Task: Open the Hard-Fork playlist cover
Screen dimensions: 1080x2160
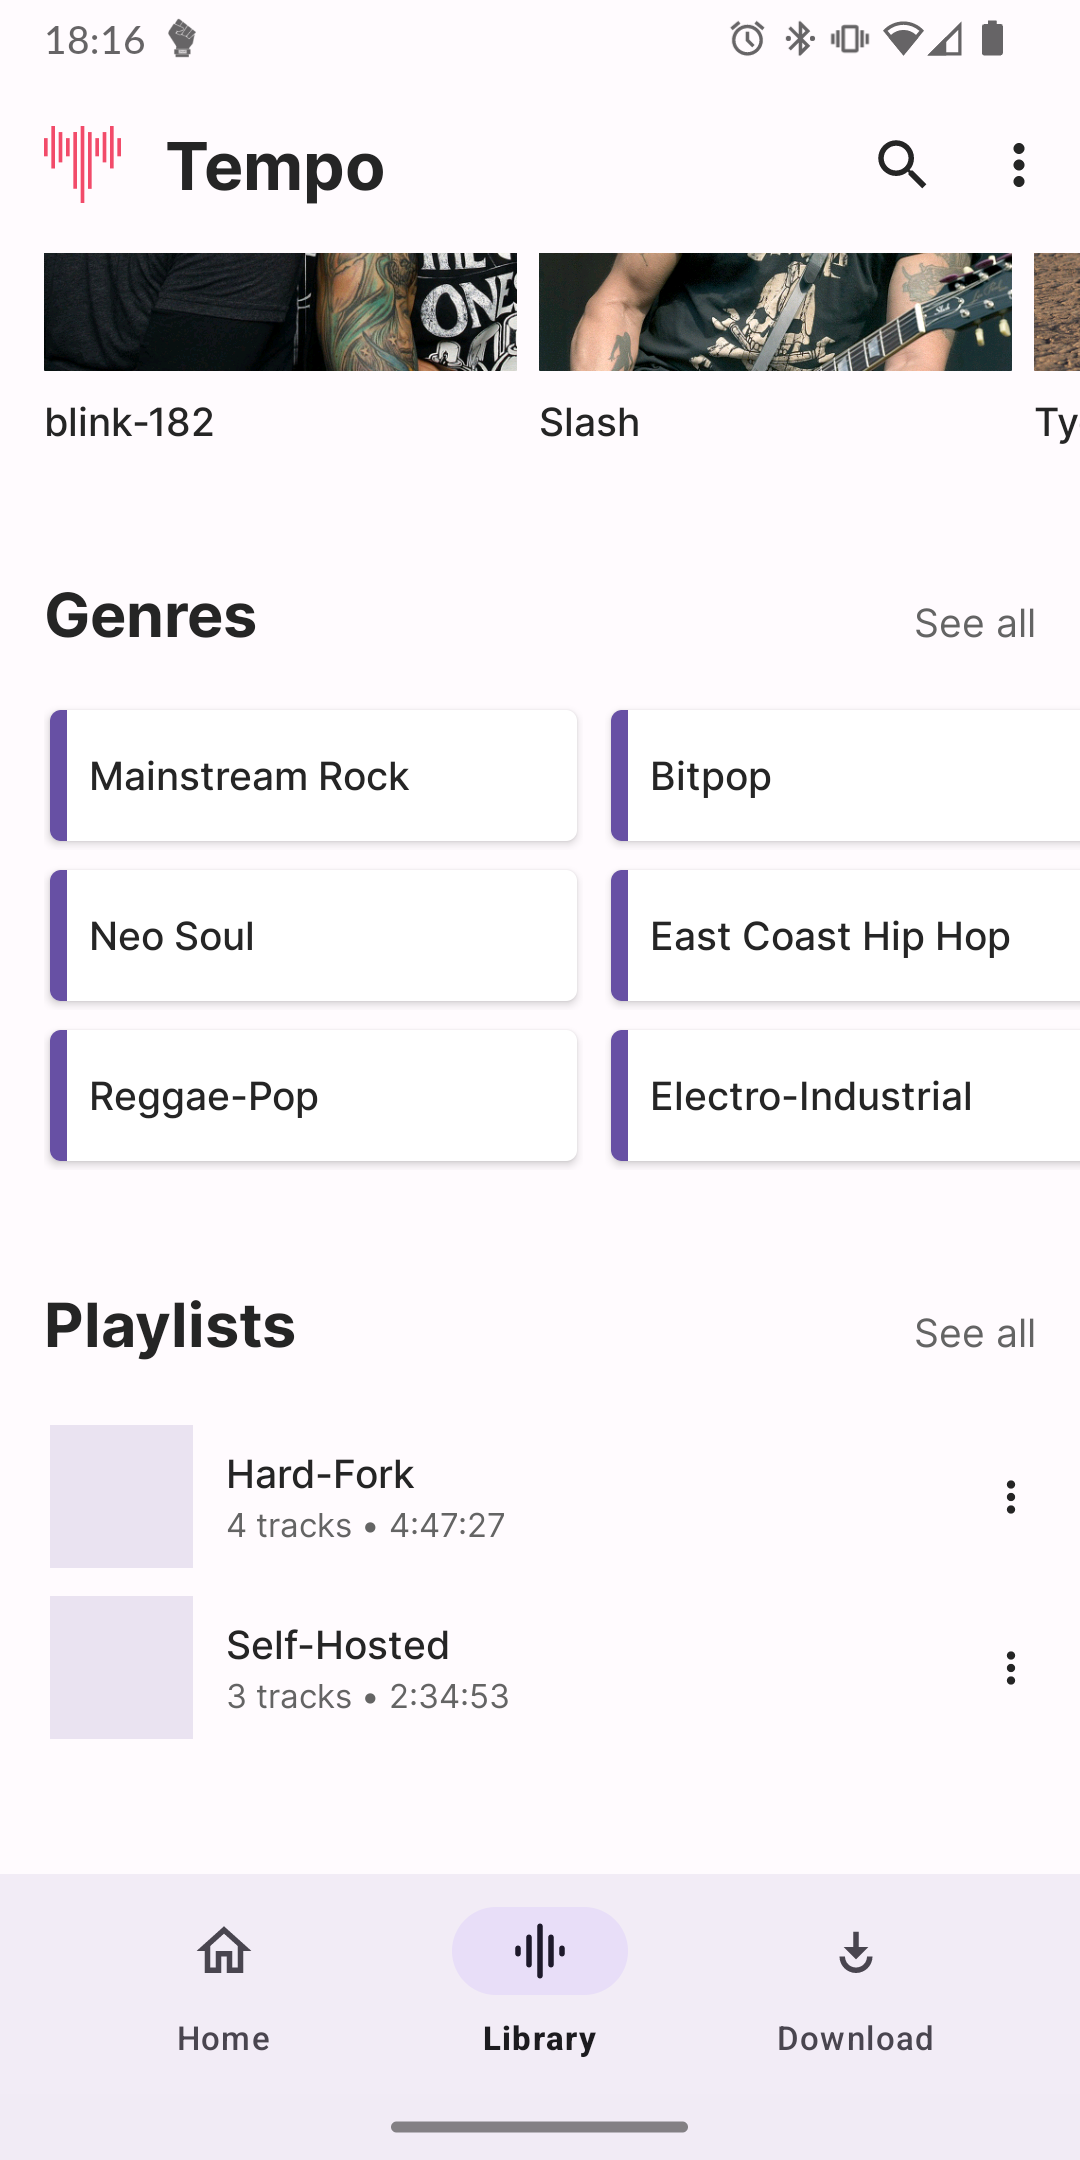Action: 121,1497
